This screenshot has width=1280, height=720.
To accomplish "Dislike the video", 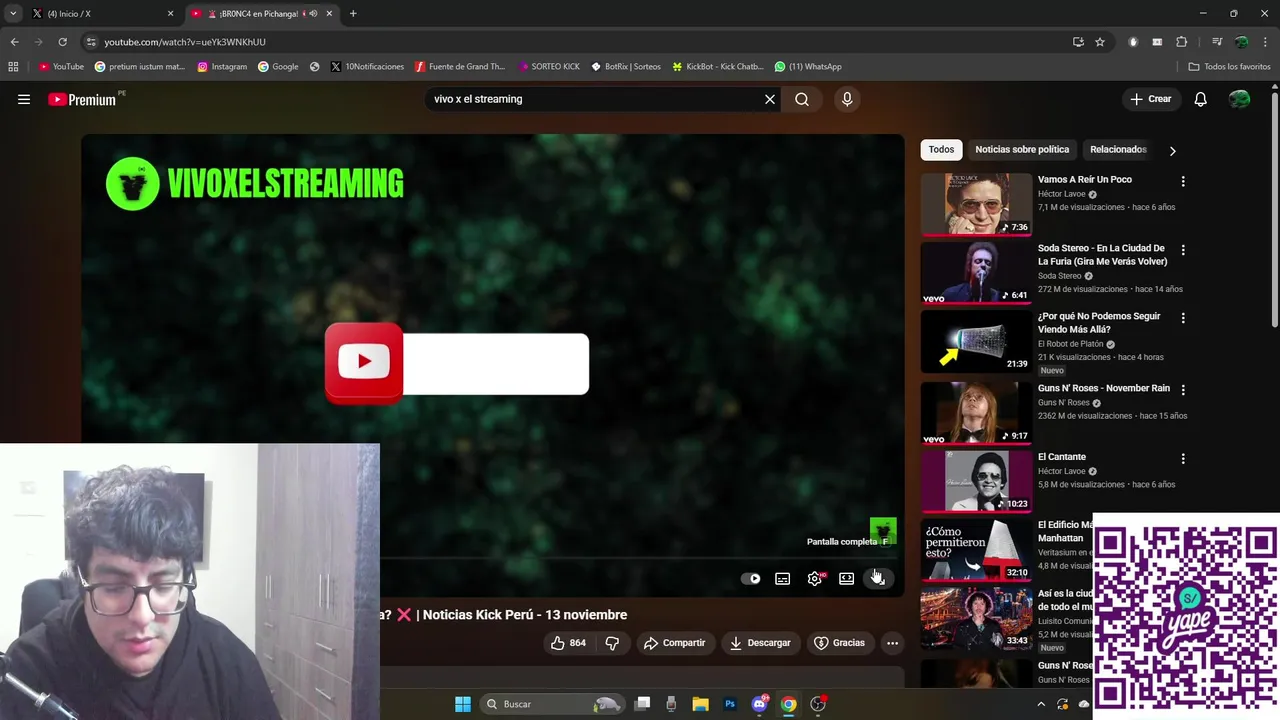I will click(x=612, y=643).
